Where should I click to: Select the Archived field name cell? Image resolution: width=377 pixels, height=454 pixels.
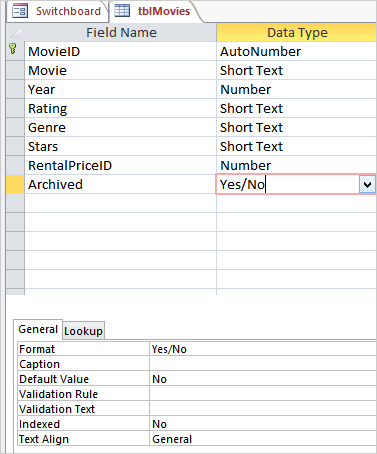tap(121, 184)
